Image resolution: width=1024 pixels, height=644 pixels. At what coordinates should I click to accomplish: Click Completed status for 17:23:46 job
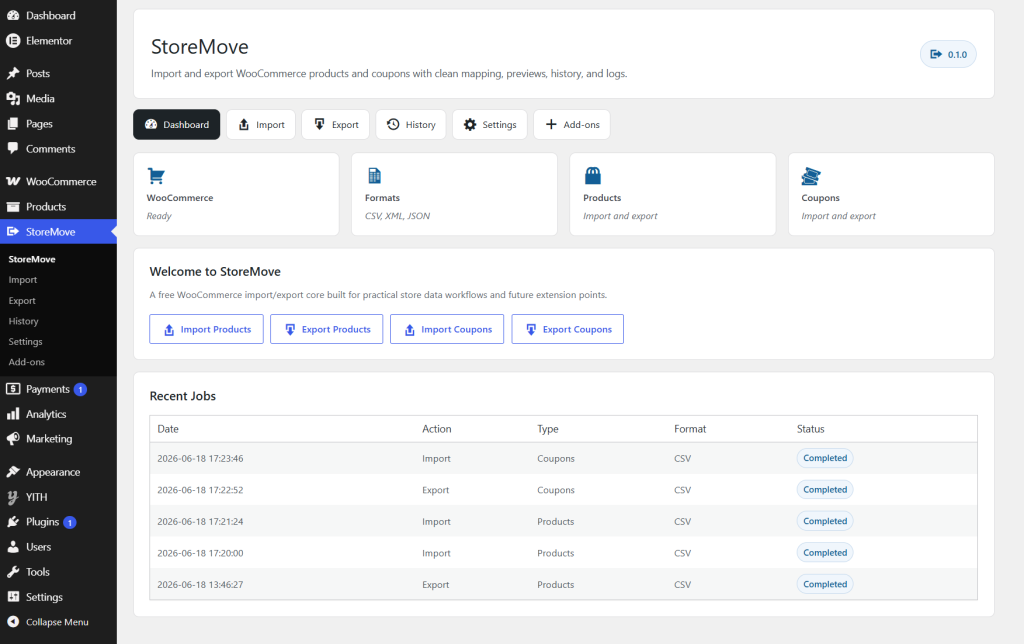point(825,458)
